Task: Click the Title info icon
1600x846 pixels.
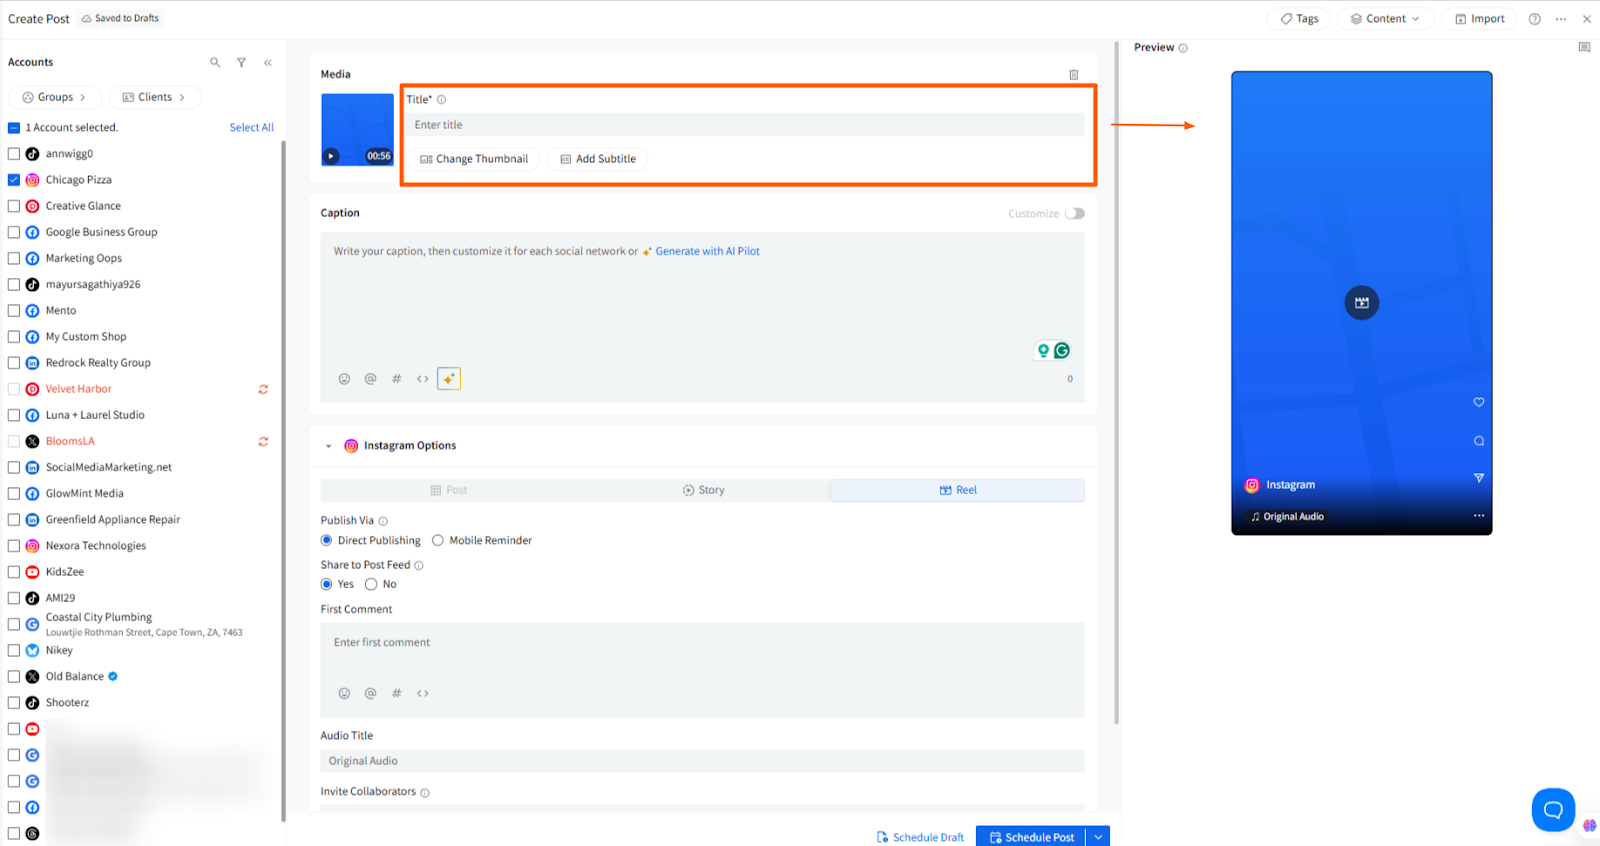Action: pyautogui.click(x=441, y=99)
